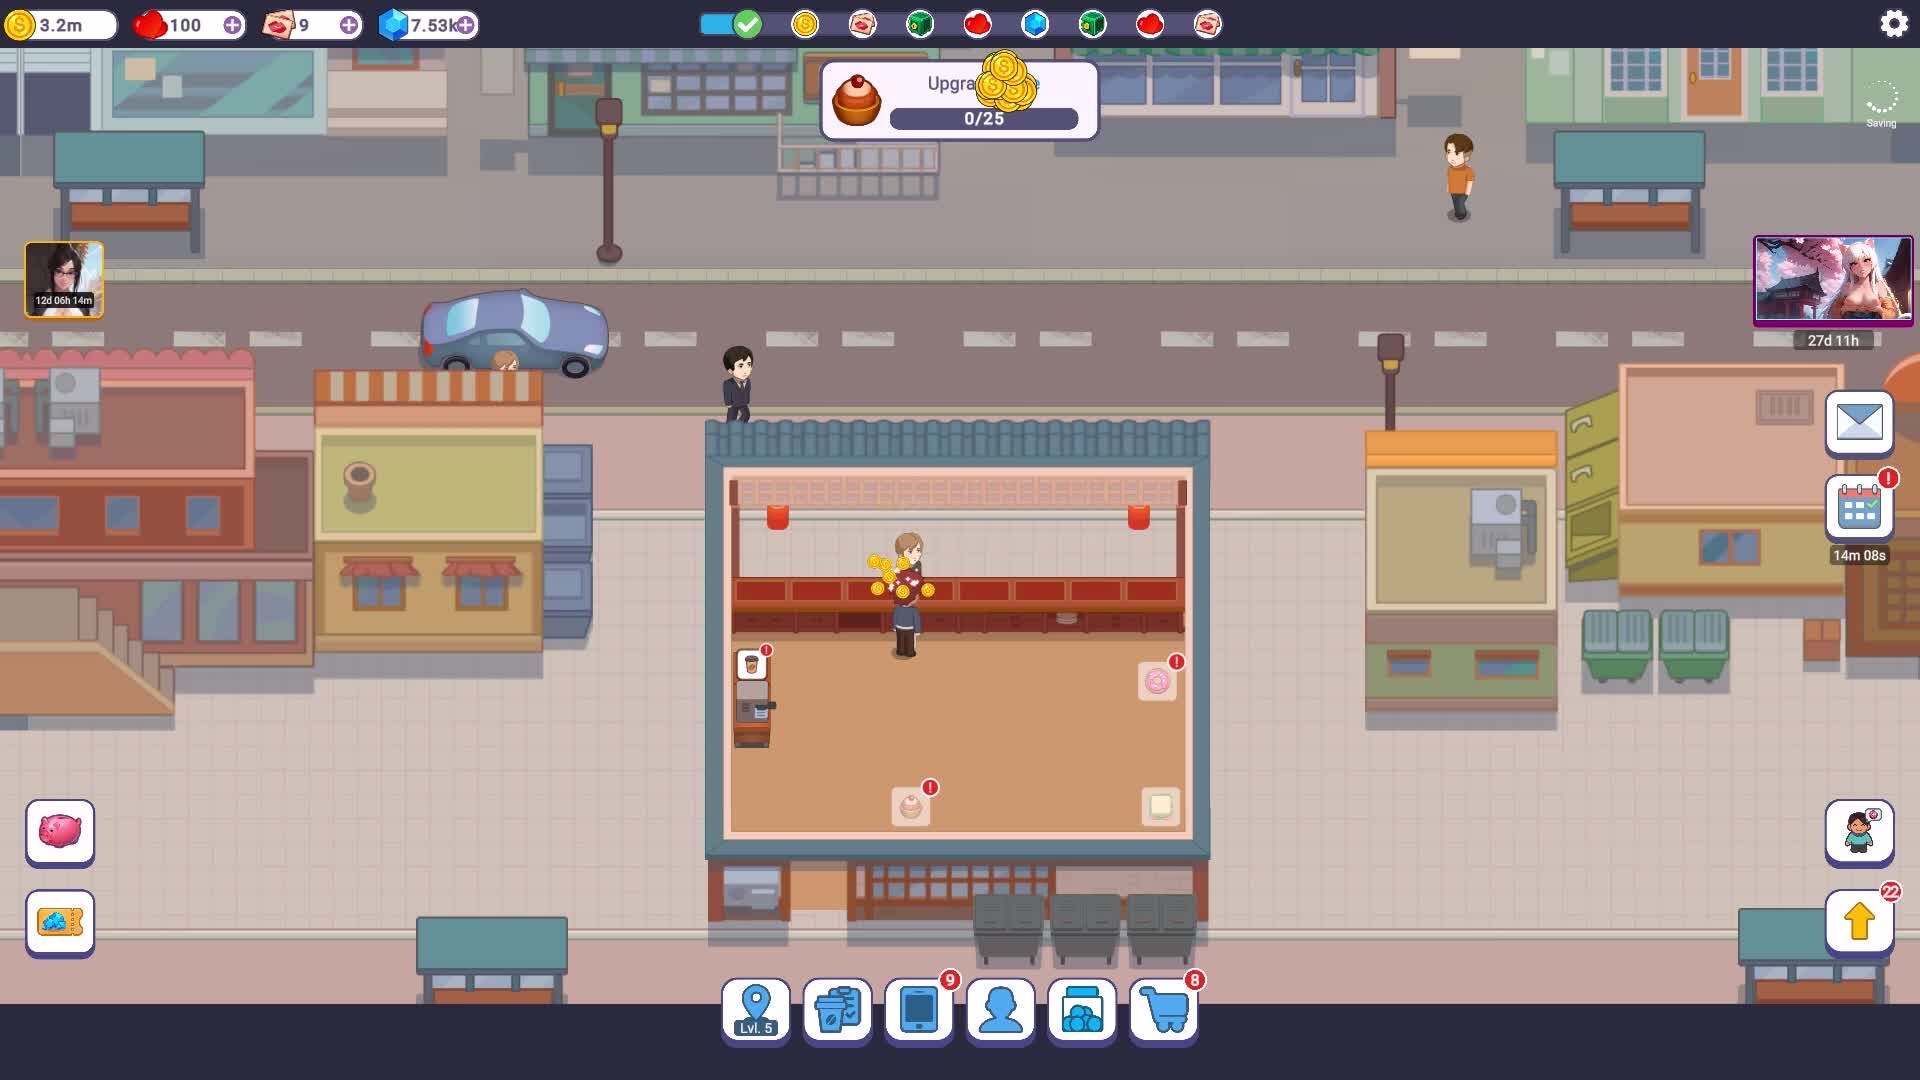Open the mail envelope inbox

(x=1859, y=423)
